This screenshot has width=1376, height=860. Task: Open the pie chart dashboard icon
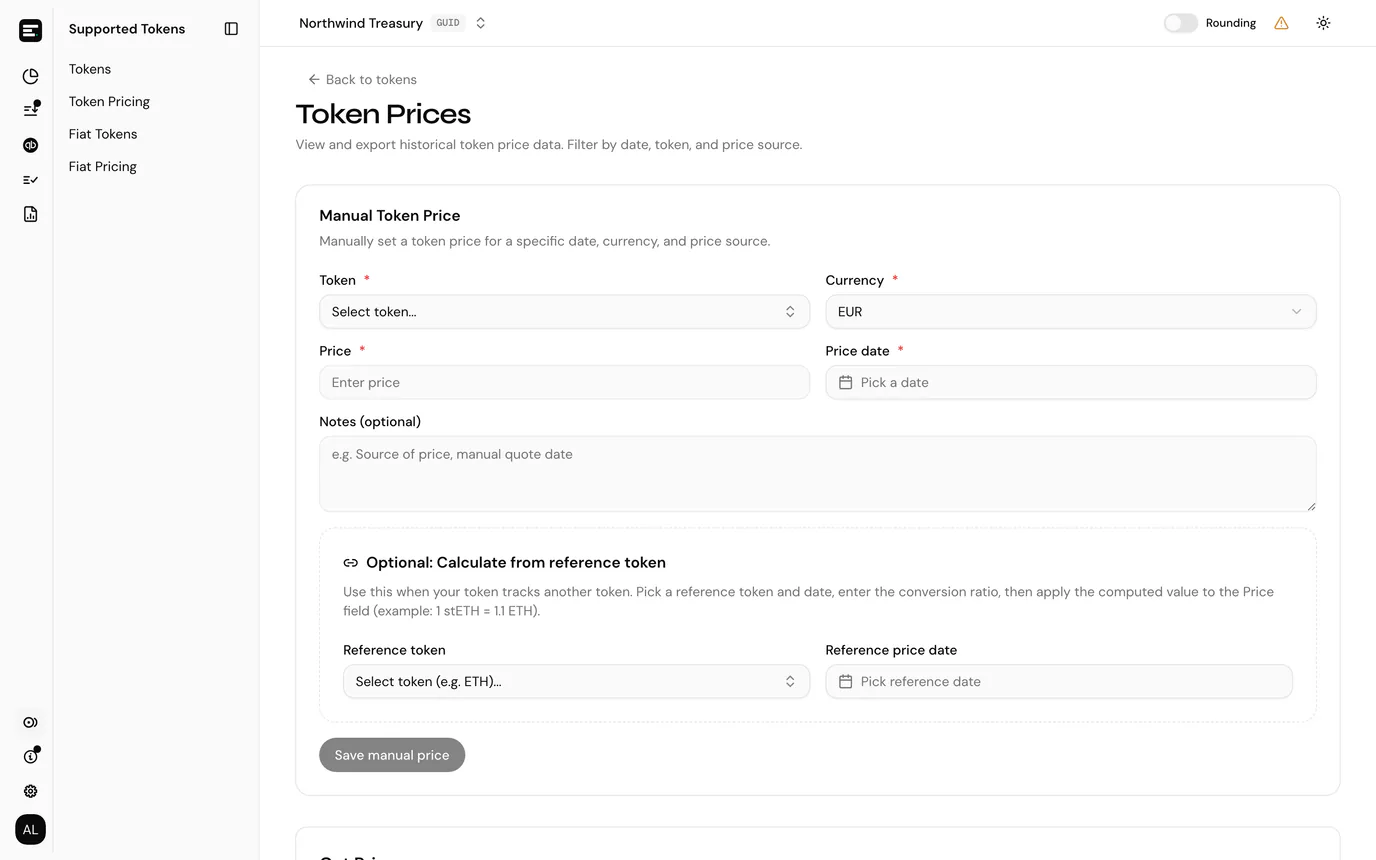click(30, 76)
